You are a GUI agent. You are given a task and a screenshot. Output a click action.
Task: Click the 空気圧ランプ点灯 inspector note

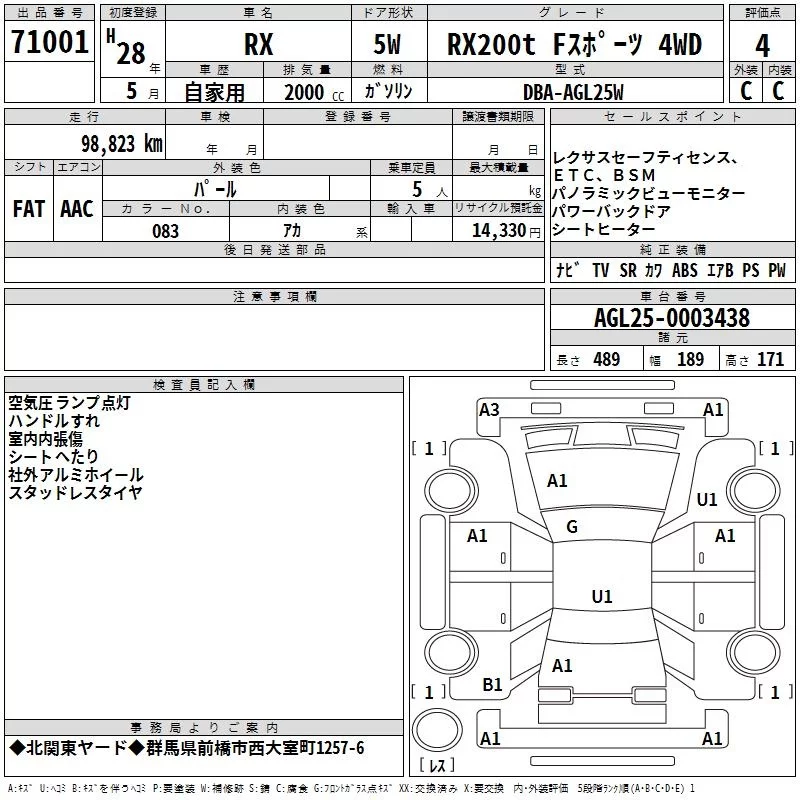pyautogui.click(x=69, y=403)
